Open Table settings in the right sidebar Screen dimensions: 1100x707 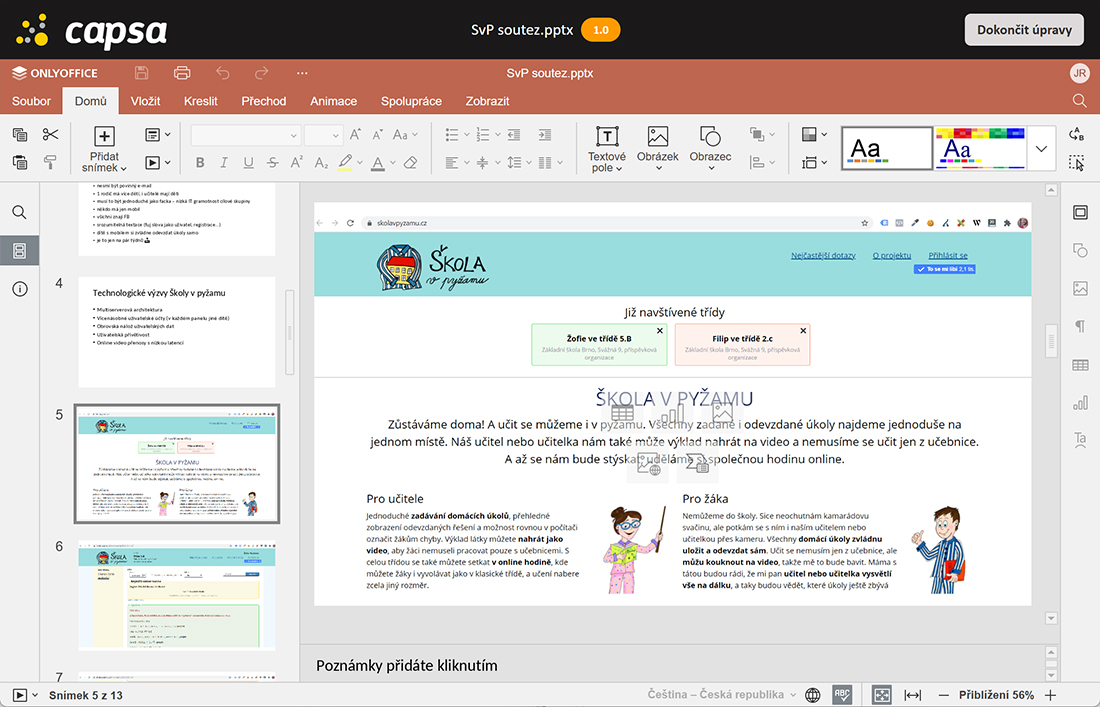click(x=1080, y=365)
